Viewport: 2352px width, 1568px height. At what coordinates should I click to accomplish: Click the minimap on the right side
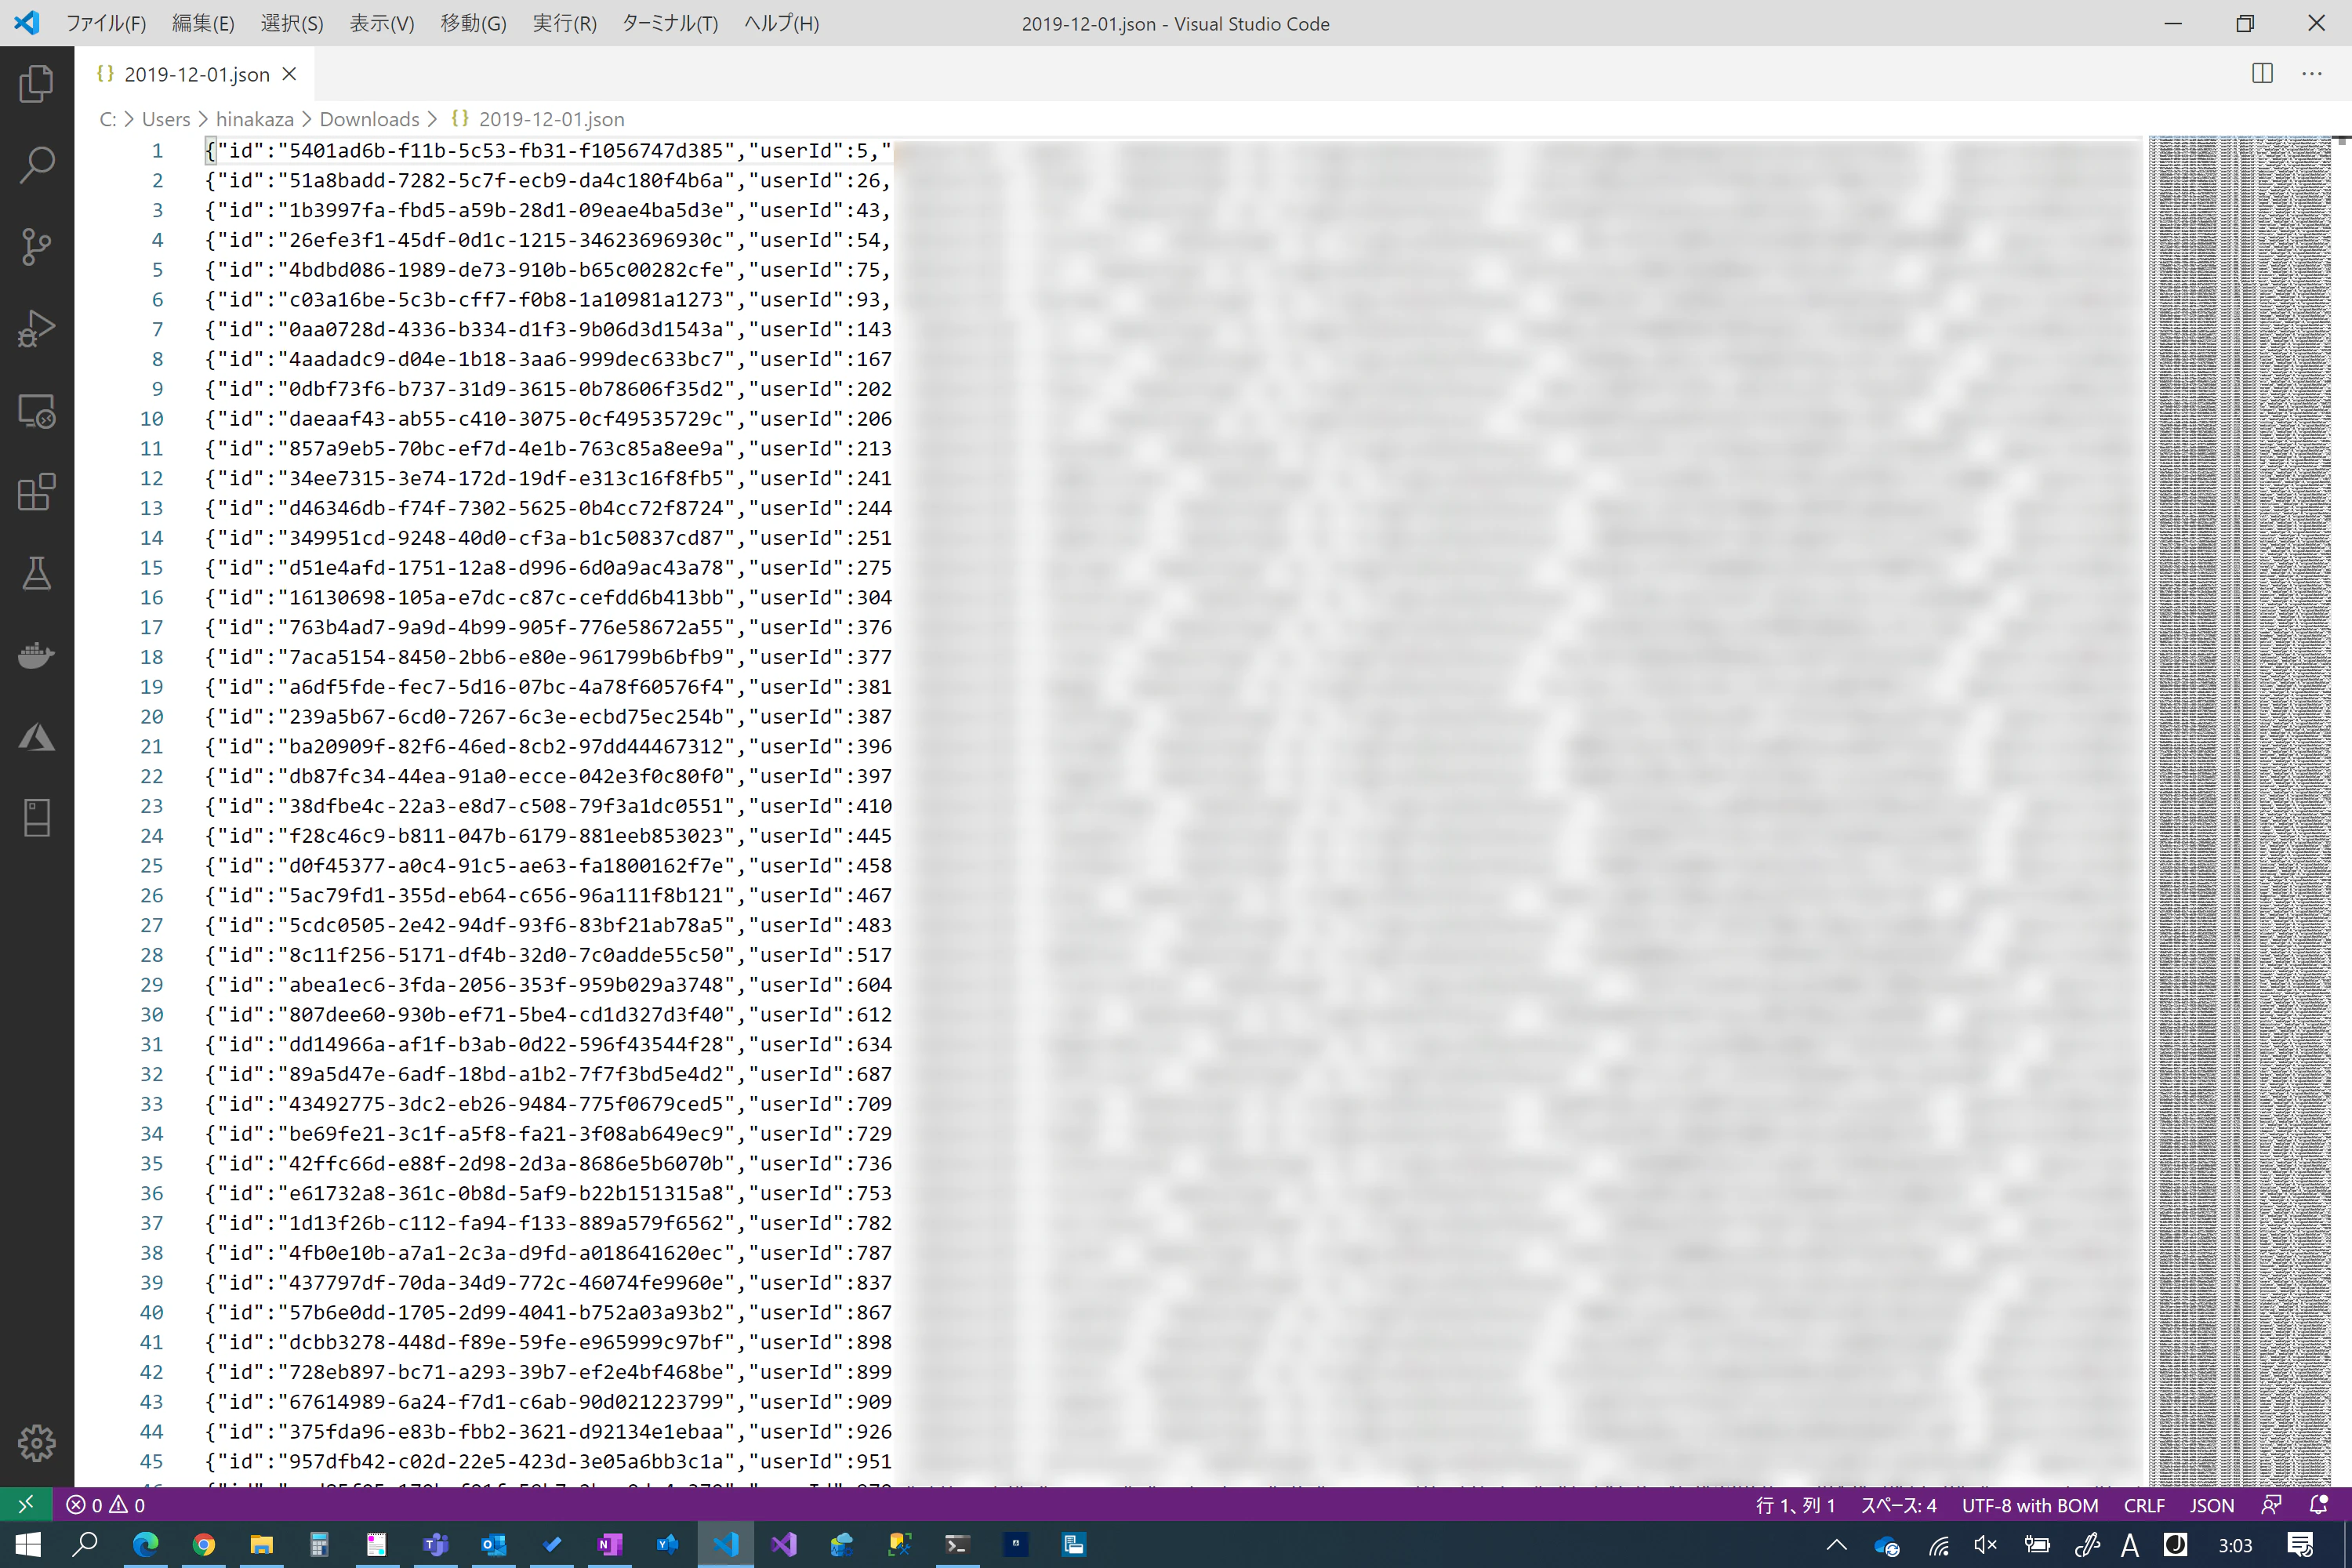pyautogui.click(x=2240, y=810)
